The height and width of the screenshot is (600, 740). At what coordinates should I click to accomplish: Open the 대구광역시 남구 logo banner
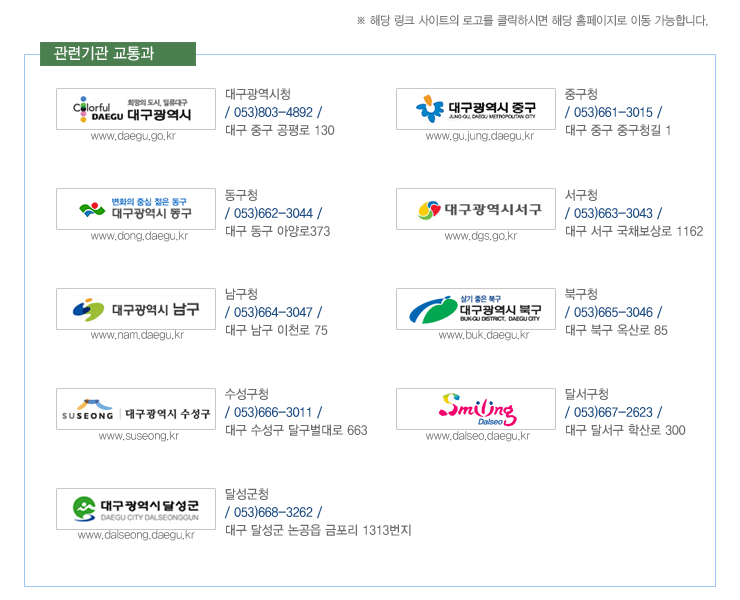coord(136,309)
